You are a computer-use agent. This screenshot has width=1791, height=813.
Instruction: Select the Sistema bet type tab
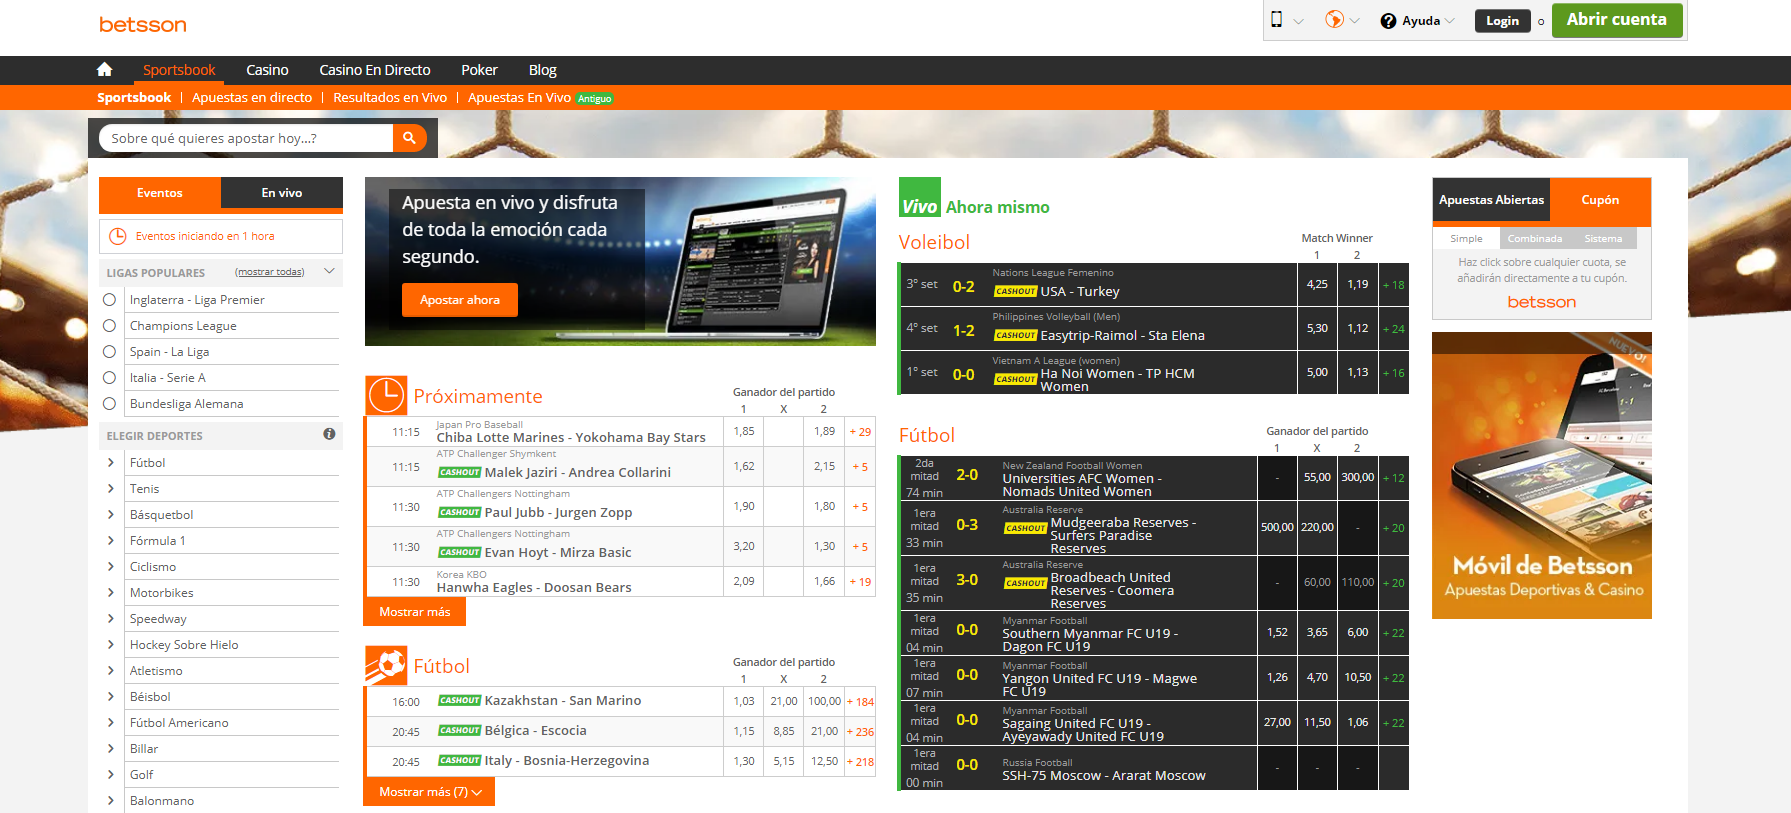(x=1603, y=238)
